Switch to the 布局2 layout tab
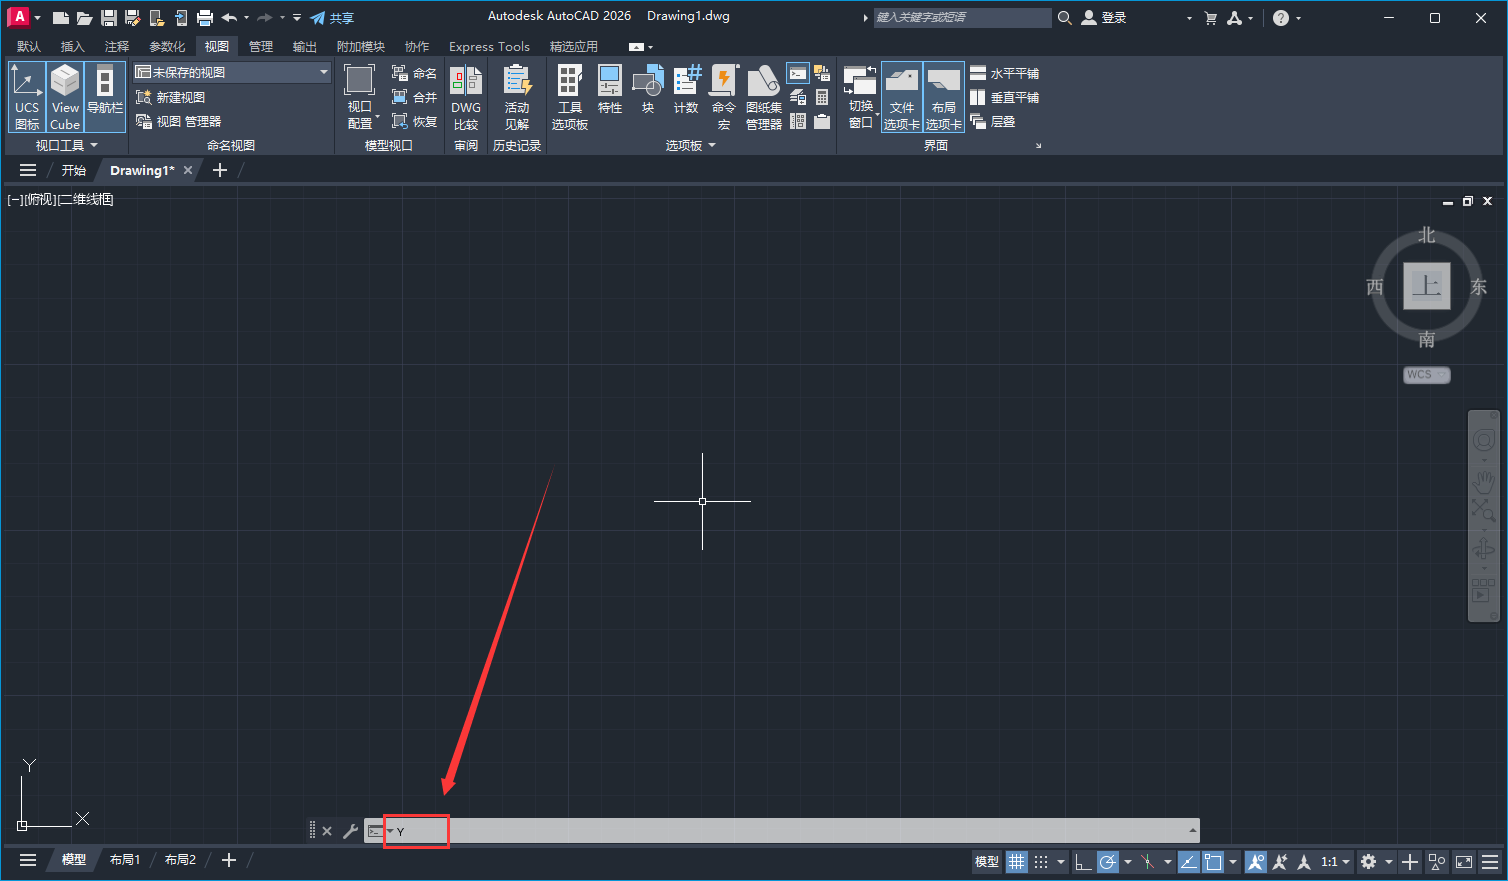Image resolution: width=1508 pixels, height=881 pixels. (x=180, y=860)
